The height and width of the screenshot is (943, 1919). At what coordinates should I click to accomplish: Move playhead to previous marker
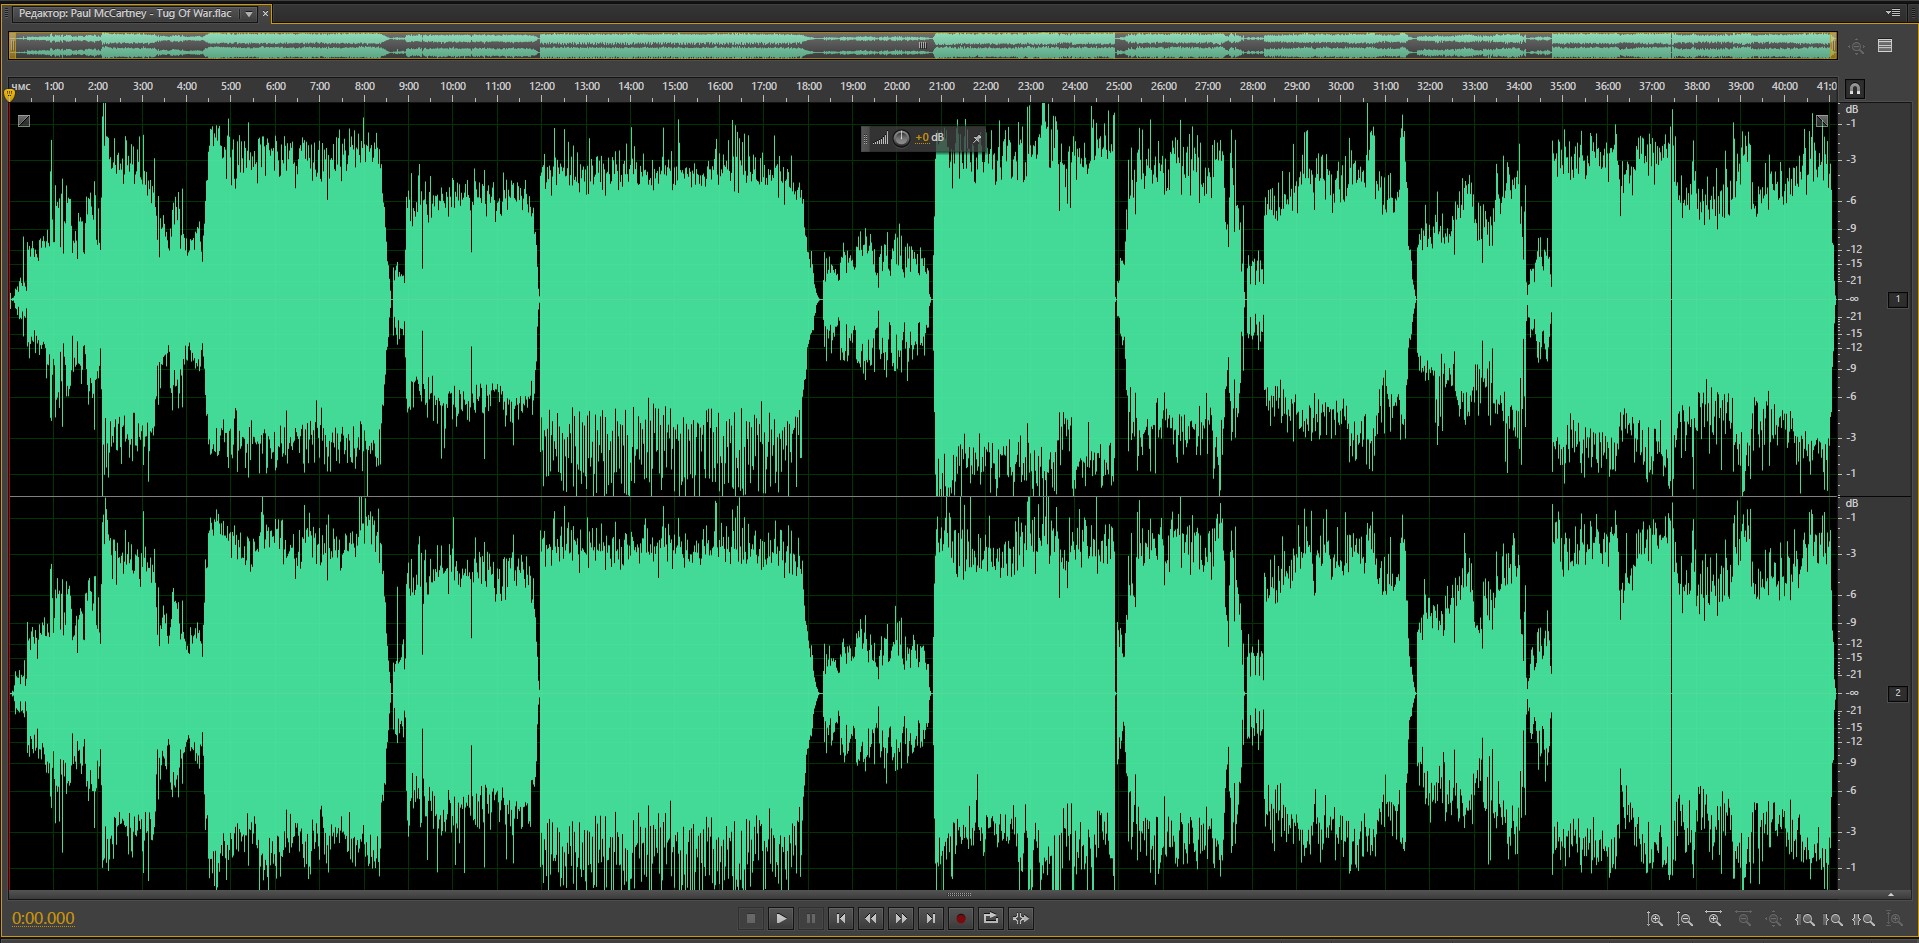pos(841,919)
